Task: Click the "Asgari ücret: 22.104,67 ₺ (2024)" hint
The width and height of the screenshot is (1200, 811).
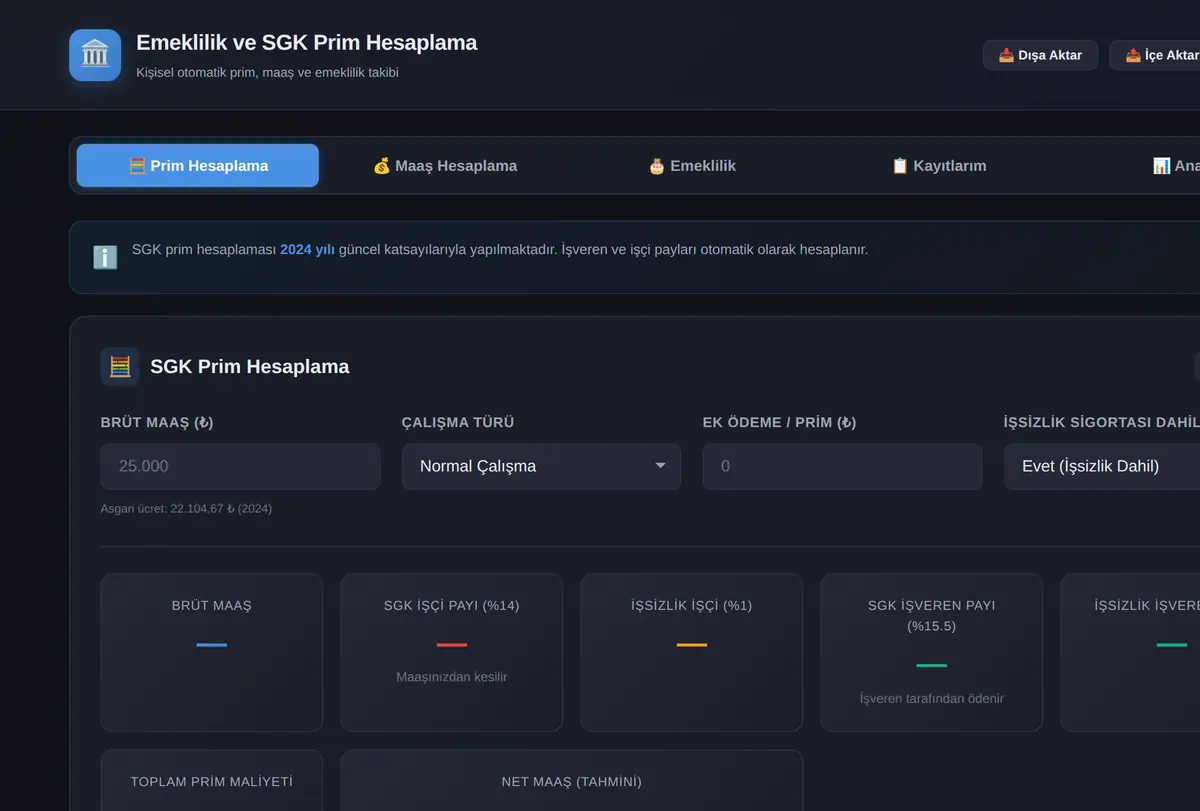Action: (x=186, y=509)
